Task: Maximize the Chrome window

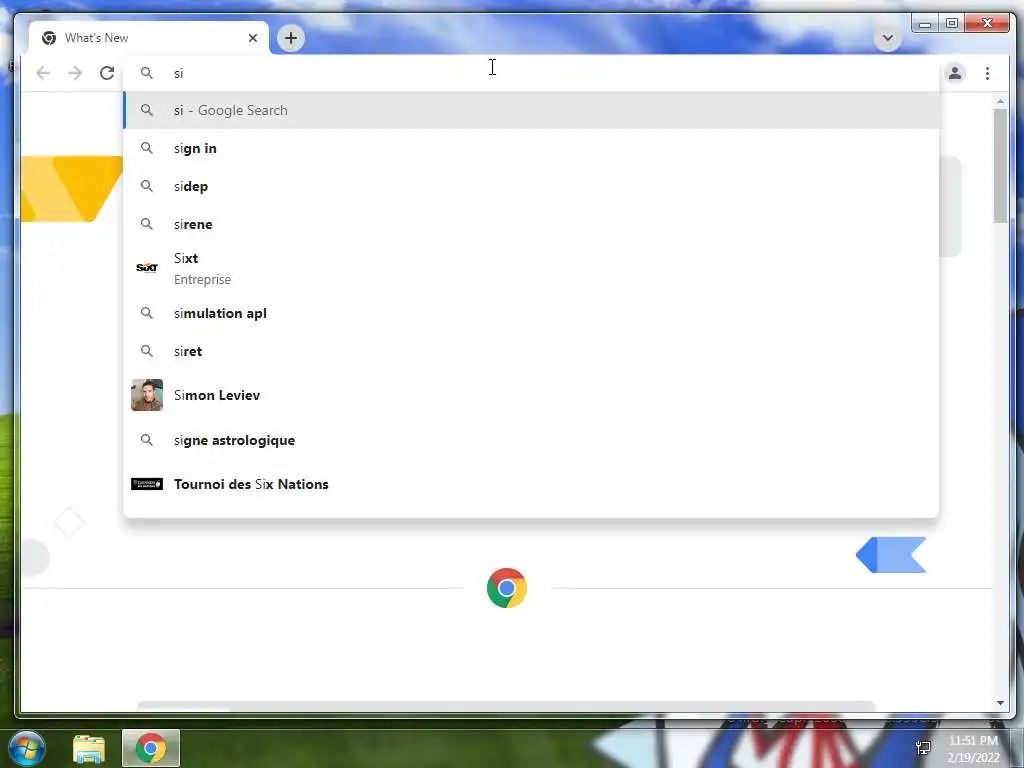Action: pyautogui.click(x=952, y=24)
